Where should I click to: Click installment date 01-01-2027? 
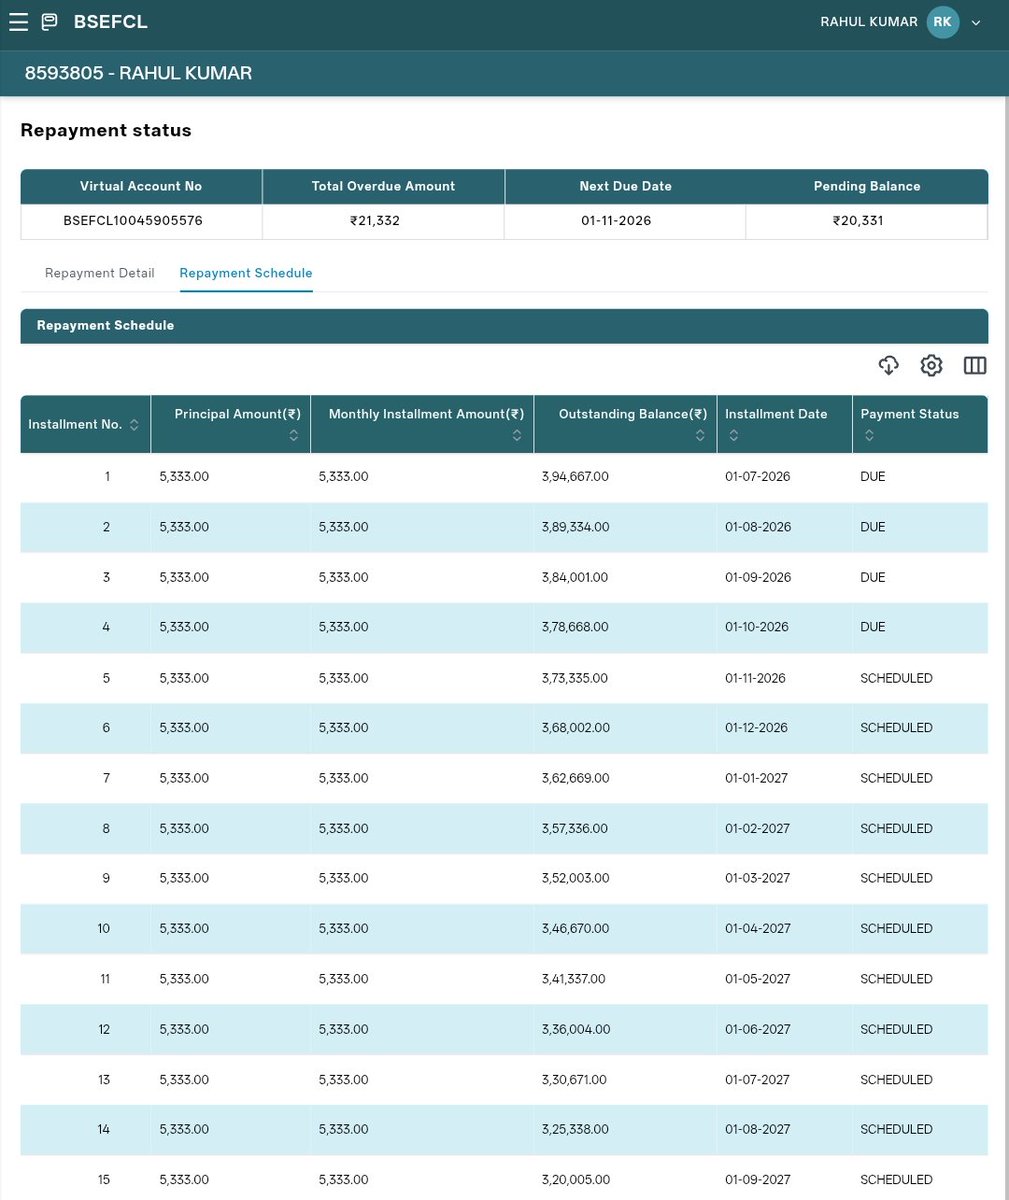click(756, 778)
